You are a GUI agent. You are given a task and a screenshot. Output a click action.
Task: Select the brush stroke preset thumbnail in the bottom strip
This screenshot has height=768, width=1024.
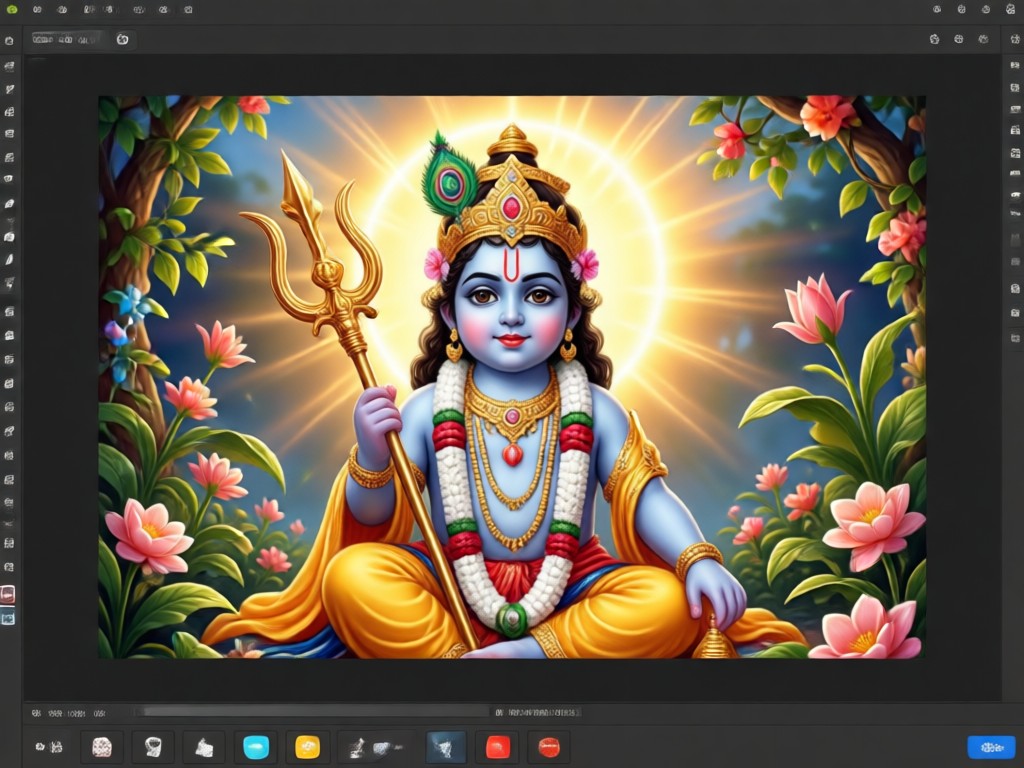(376, 746)
